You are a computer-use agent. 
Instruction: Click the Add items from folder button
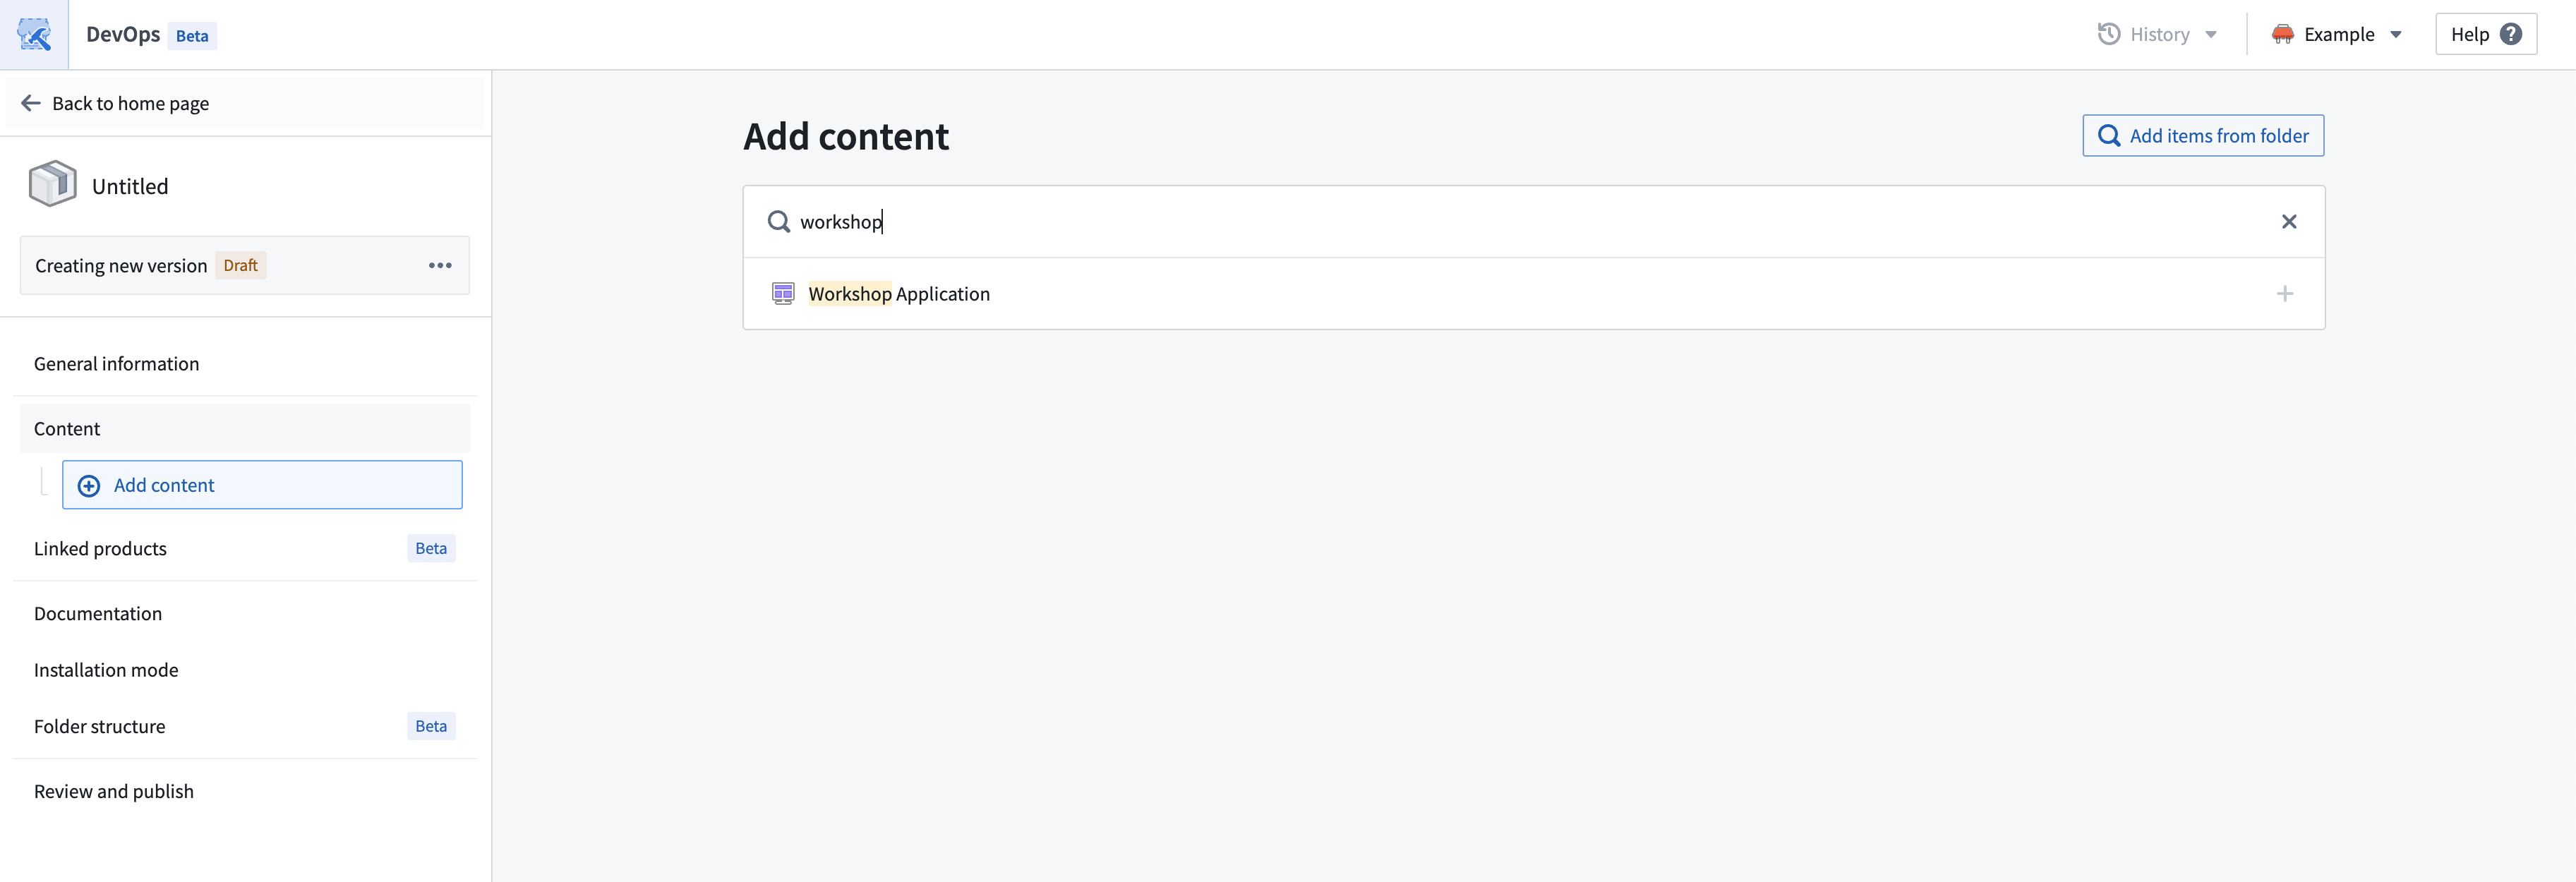[2203, 135]
